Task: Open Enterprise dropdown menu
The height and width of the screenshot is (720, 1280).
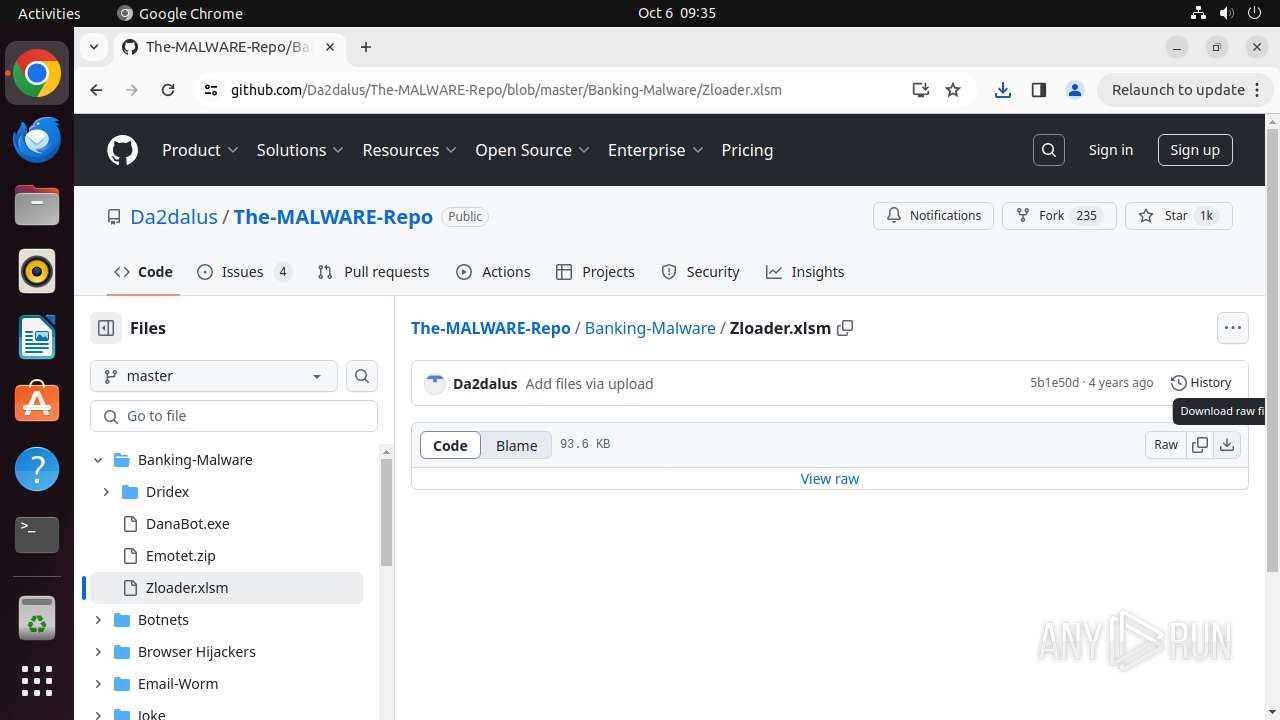Action: pos(656,150)
